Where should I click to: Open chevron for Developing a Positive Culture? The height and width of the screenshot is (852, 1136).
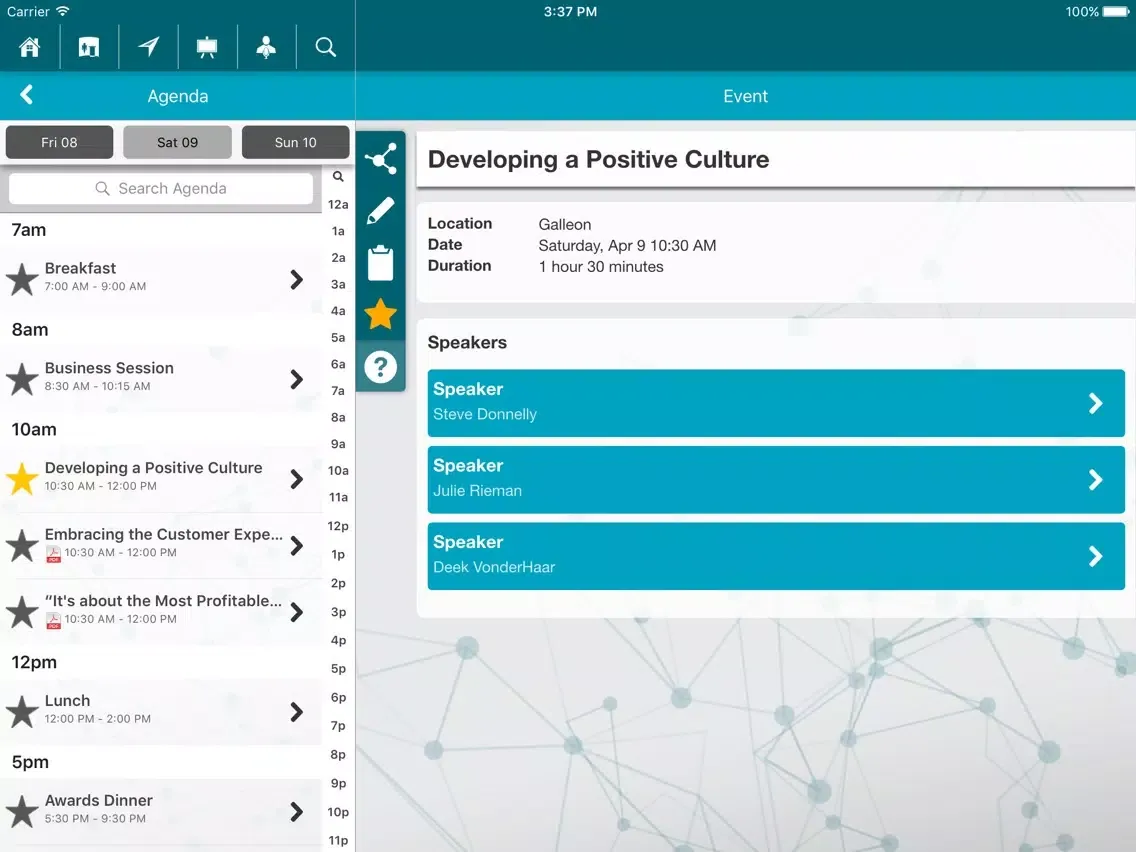(x=296, y=479)
